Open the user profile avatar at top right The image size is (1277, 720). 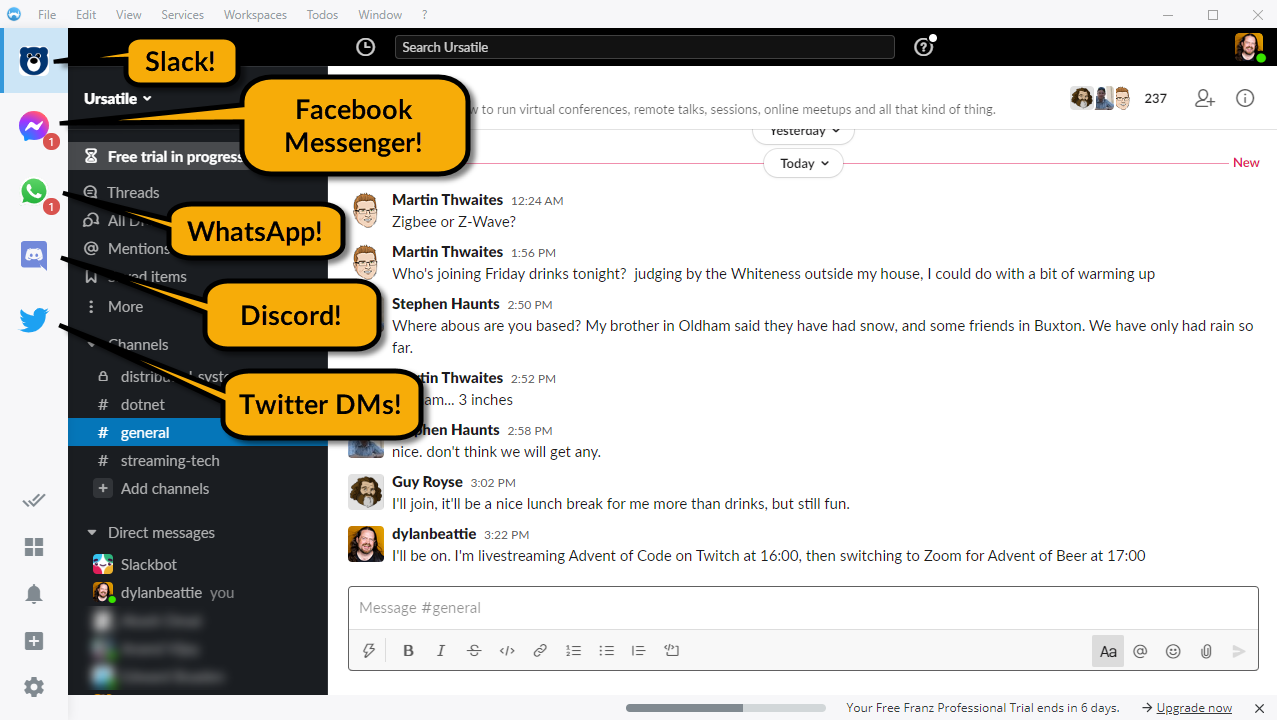tap(1248, 47)
